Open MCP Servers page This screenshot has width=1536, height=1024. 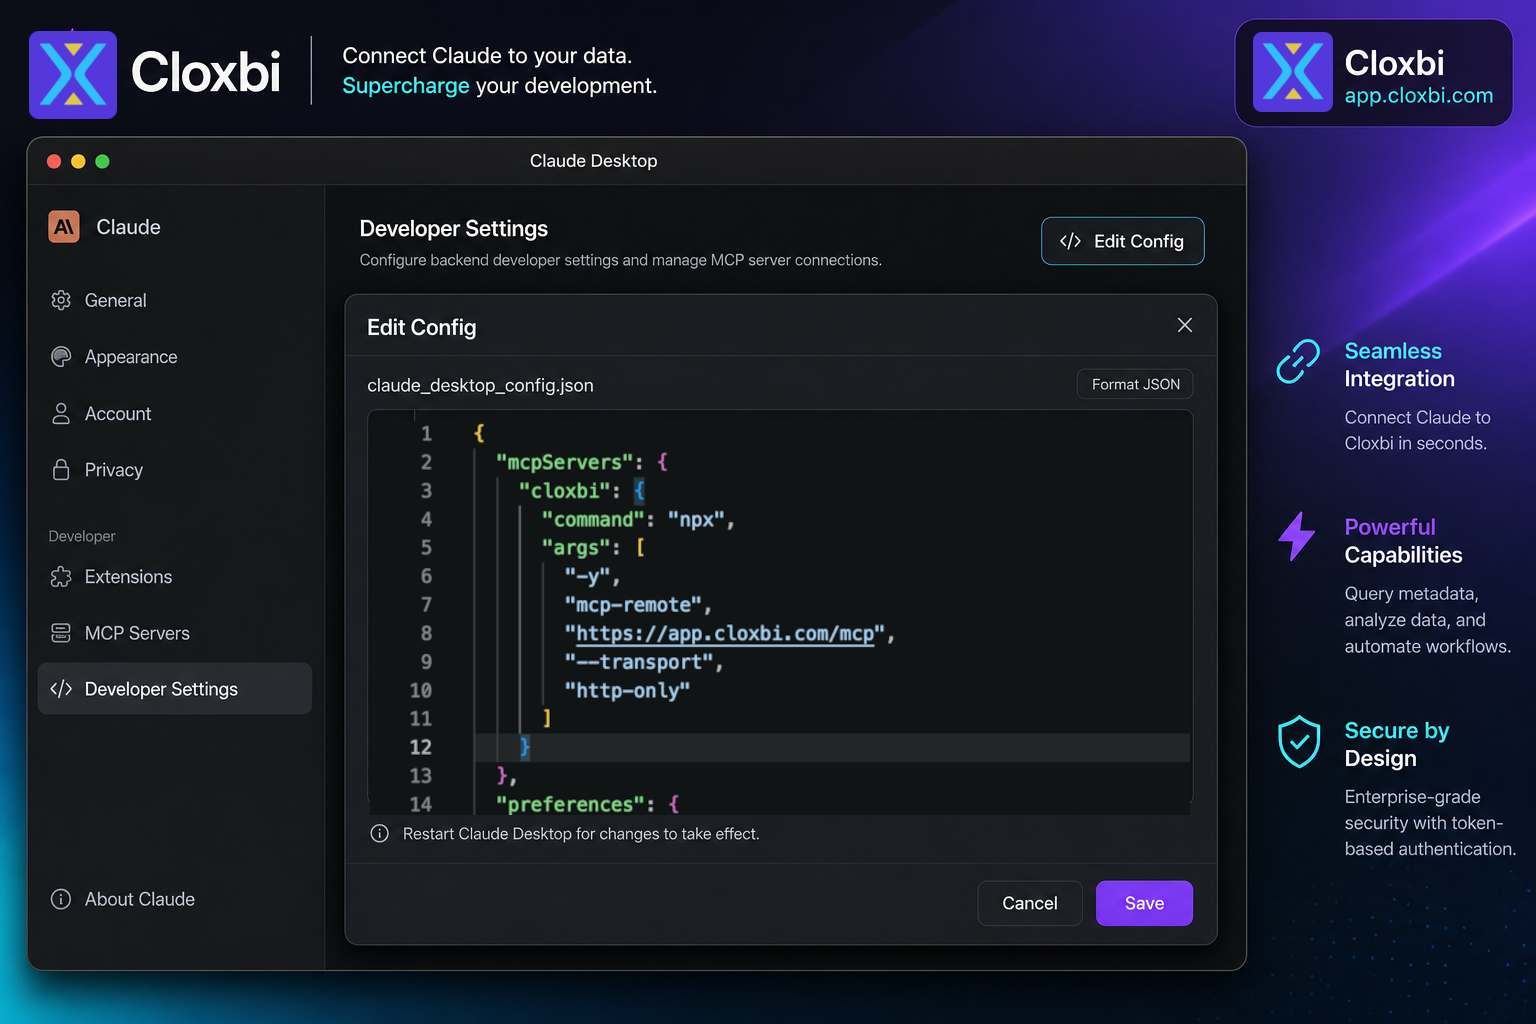pyautogui.click(x=174, y=633)
